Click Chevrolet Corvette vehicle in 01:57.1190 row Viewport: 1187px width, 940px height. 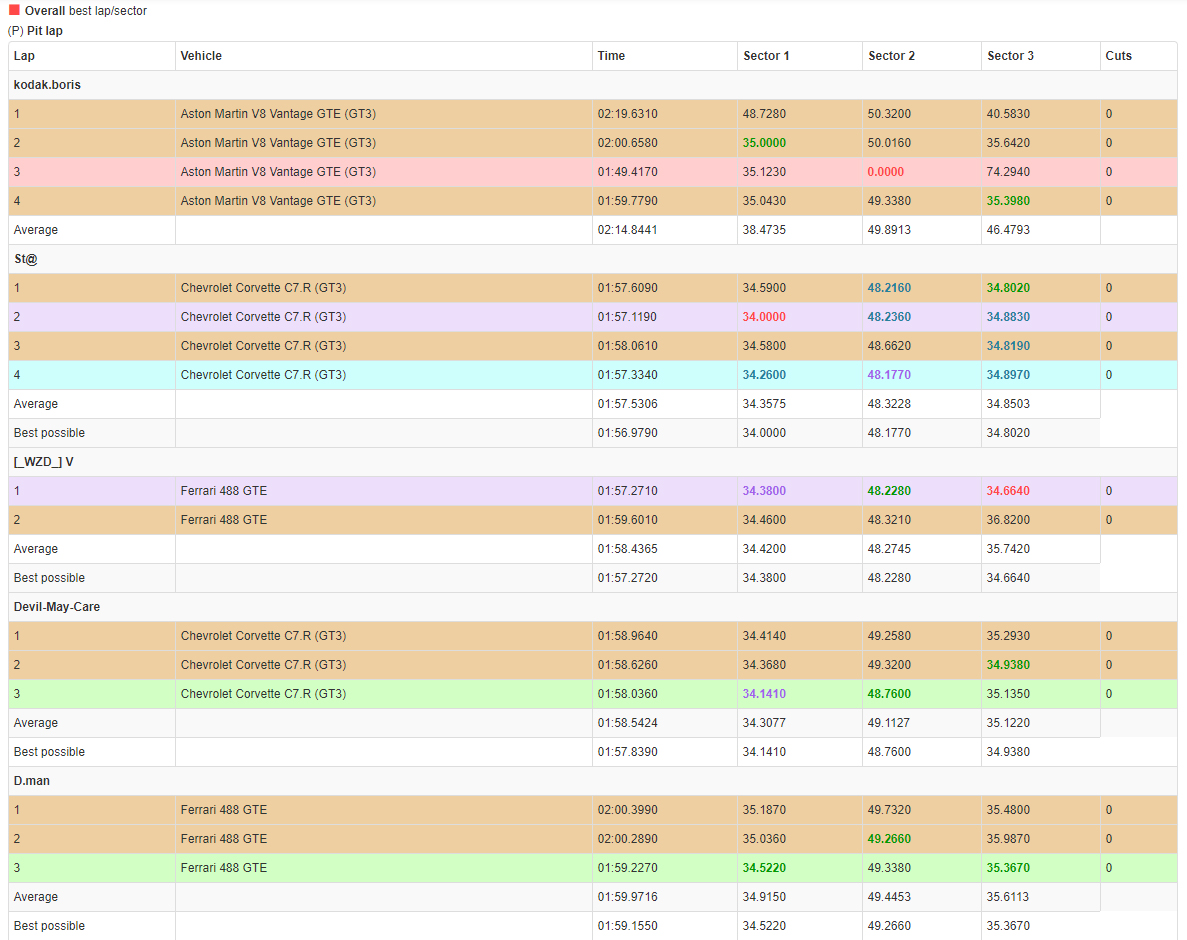tap(263, 317)
